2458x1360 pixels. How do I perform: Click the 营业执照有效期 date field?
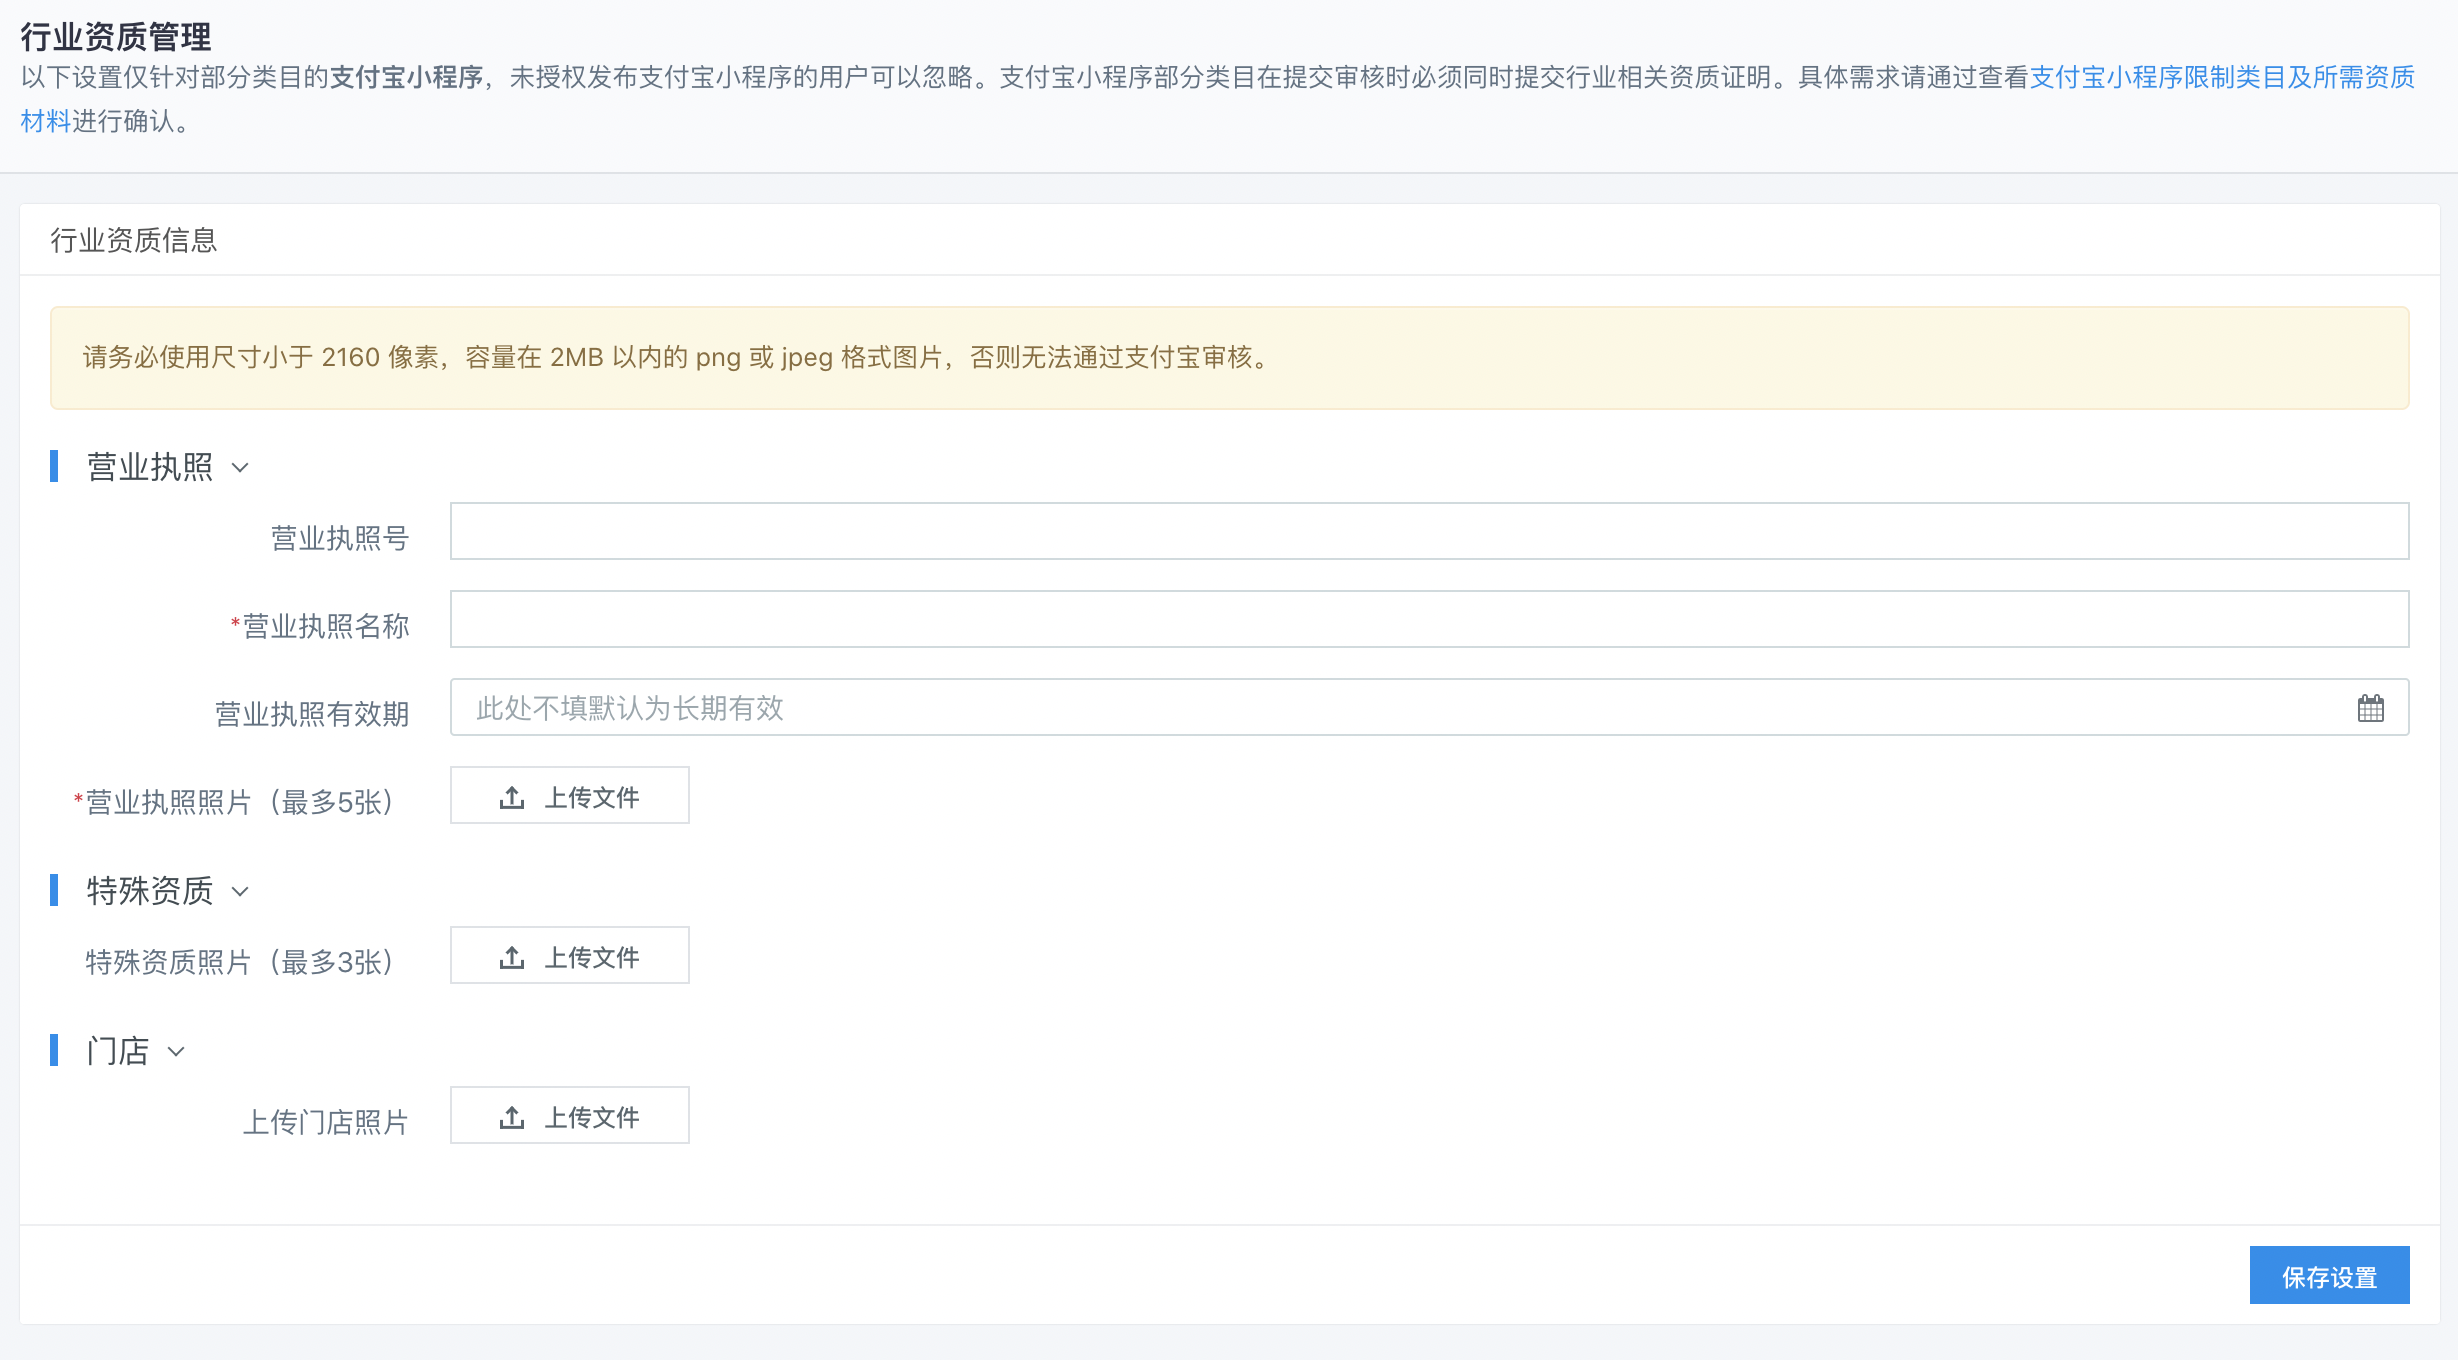tap(1429, 707)
